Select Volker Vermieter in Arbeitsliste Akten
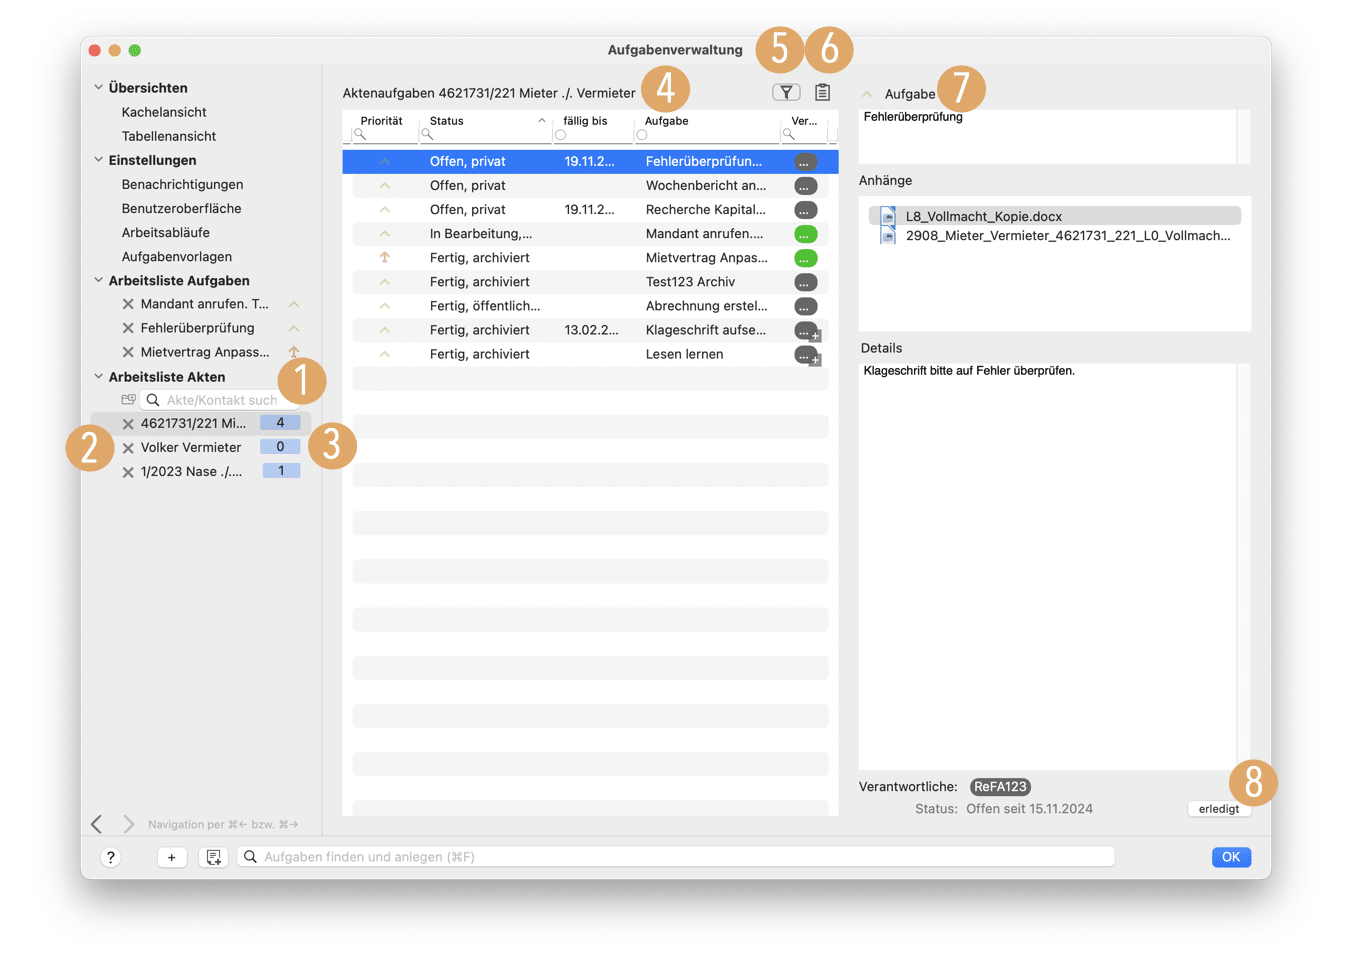The width and height of the screenshot is (1354, 954). [191, 448]
